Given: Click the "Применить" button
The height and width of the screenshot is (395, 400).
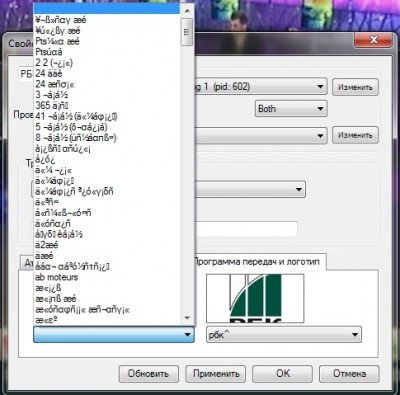Looking at the screenshot, I should click(216, 374).
